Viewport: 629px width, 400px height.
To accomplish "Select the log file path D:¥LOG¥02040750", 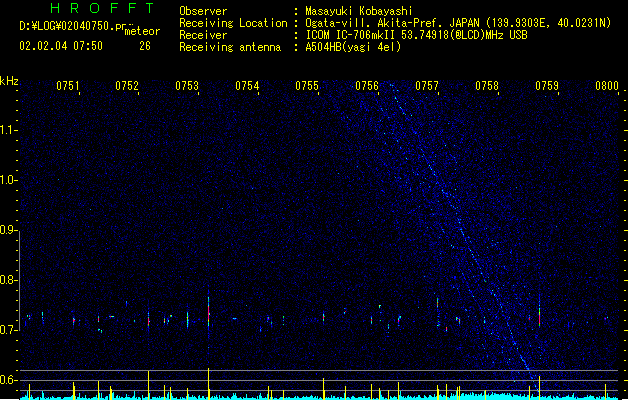I will pos(67,26).
